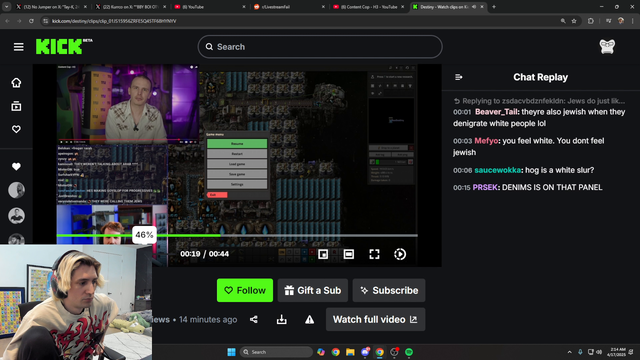This screenshot has height=360, width=640.
Task: Open Chrome three-dot menu
Action: 633,21
